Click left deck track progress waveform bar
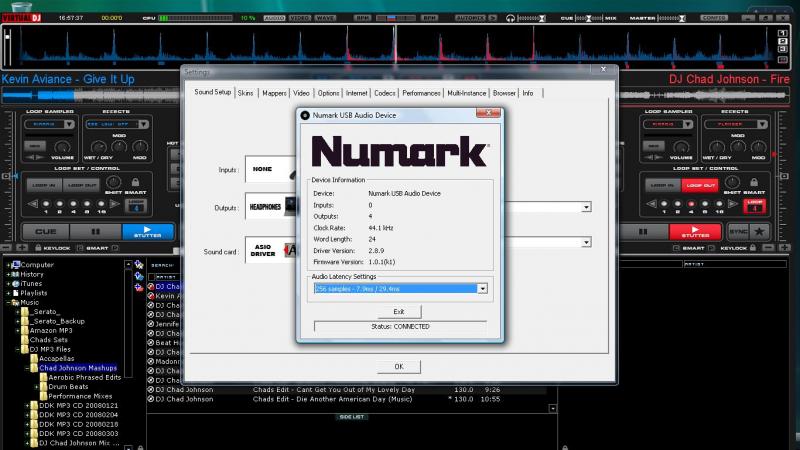This screenshot has height=450, width=800. point(89,95)
